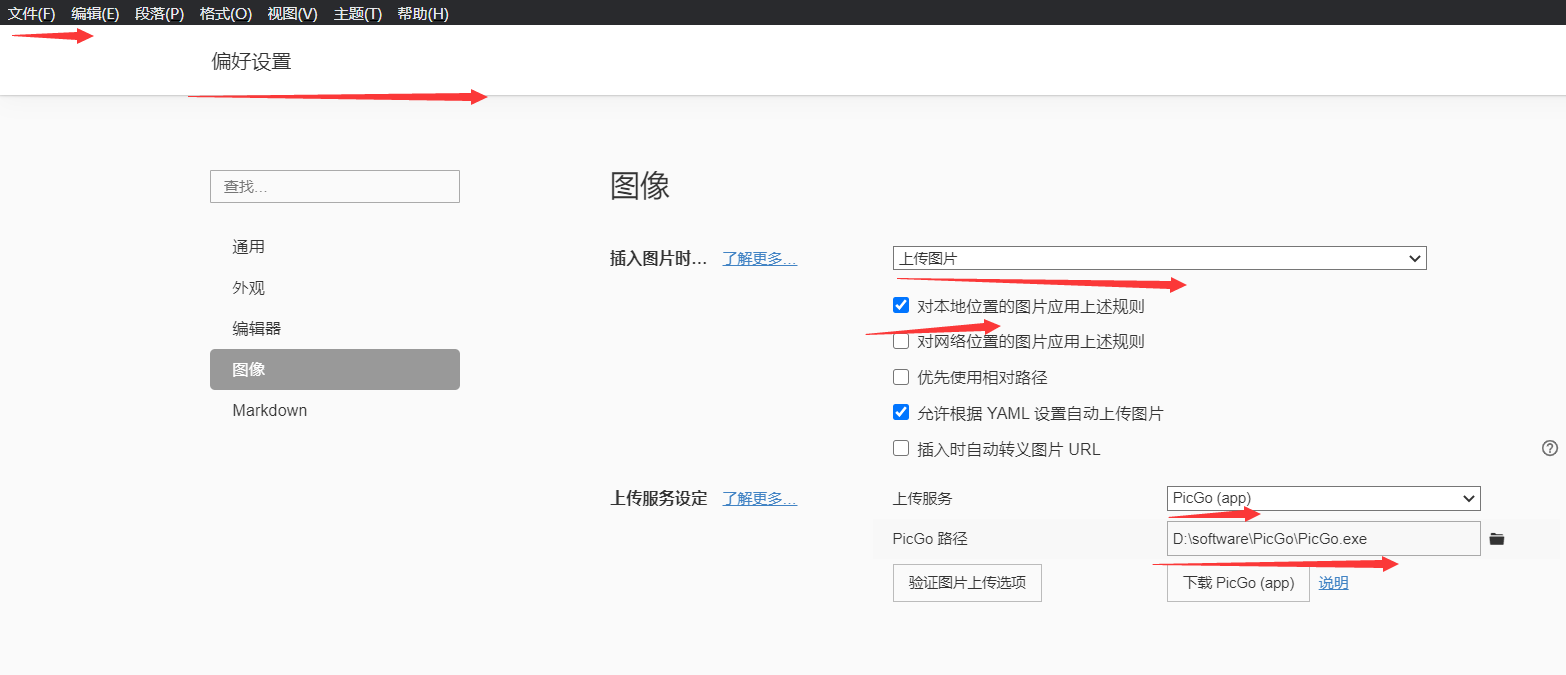Focus the 查找 search field
This screenshot has width=1566, height=675.
pos(335,187)
